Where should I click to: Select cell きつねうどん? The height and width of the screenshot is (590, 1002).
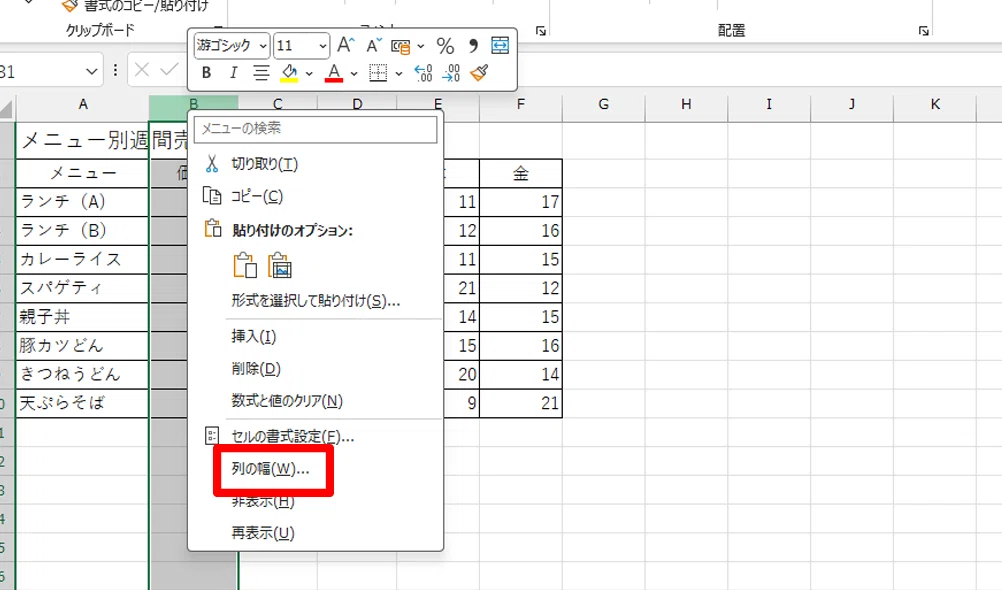click(82, 375)
